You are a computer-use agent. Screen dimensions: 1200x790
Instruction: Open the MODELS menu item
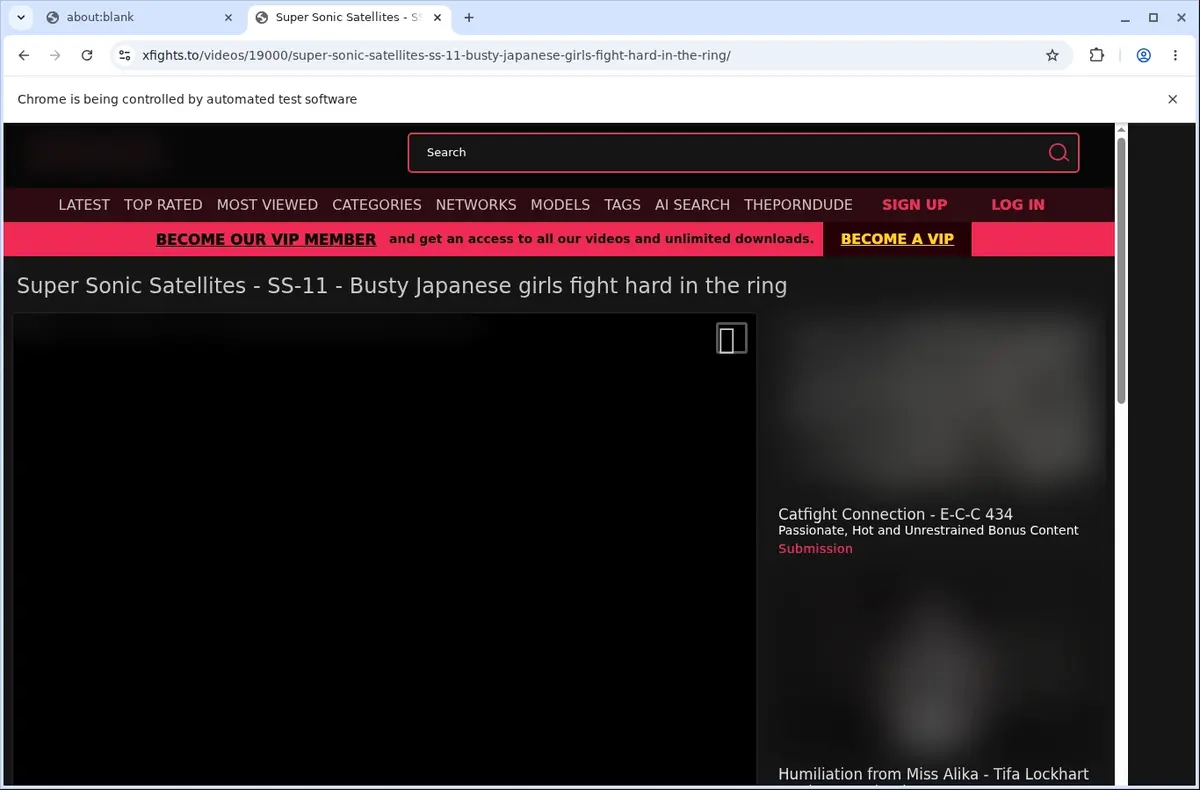560,204
